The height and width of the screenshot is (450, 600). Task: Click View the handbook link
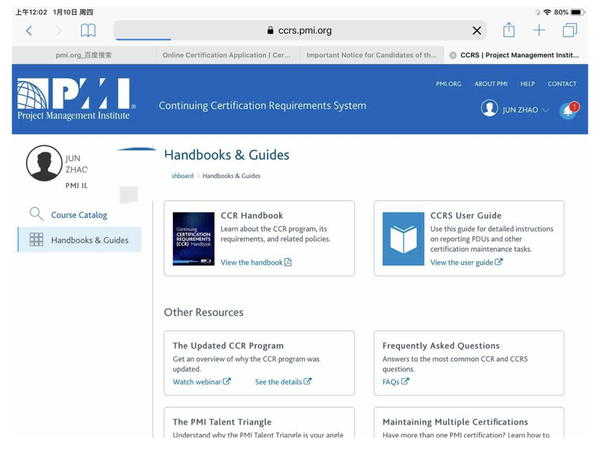tap(256, 262)
